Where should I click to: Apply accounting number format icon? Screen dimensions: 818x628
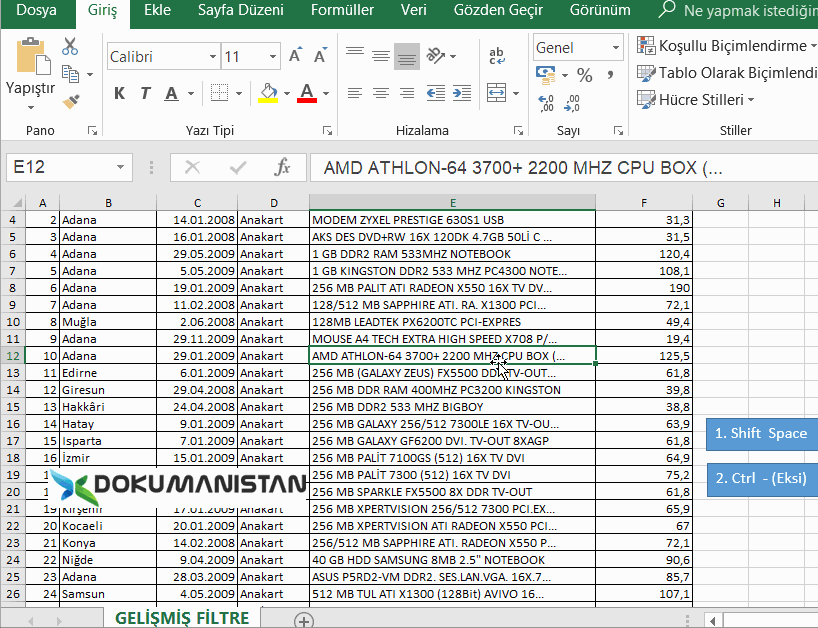click(x=546, y=75)
